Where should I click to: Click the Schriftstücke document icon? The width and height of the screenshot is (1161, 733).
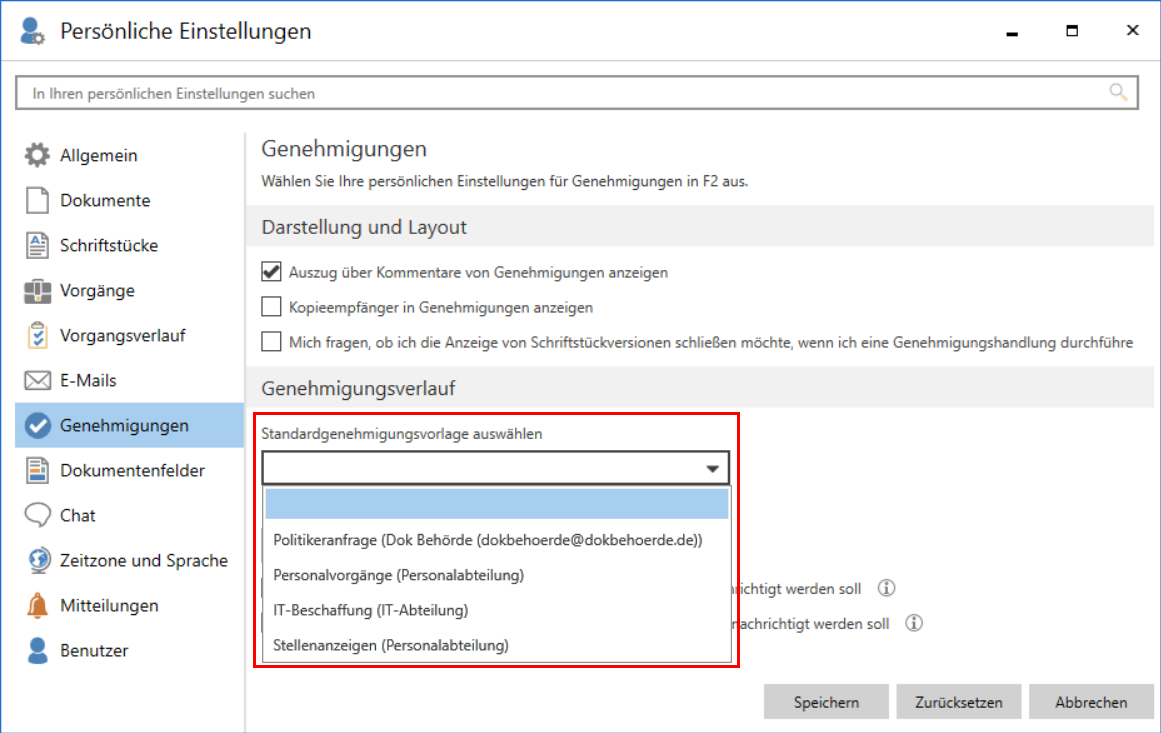click(x=37, y=246)
